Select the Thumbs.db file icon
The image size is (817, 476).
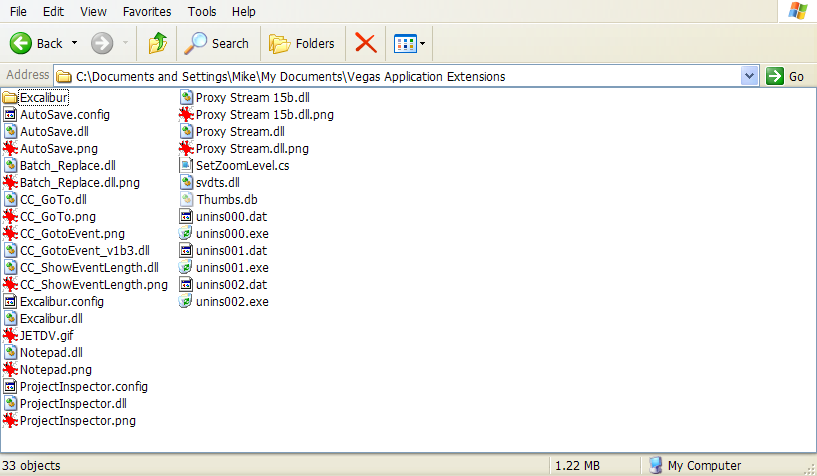(x=186, y=199)
